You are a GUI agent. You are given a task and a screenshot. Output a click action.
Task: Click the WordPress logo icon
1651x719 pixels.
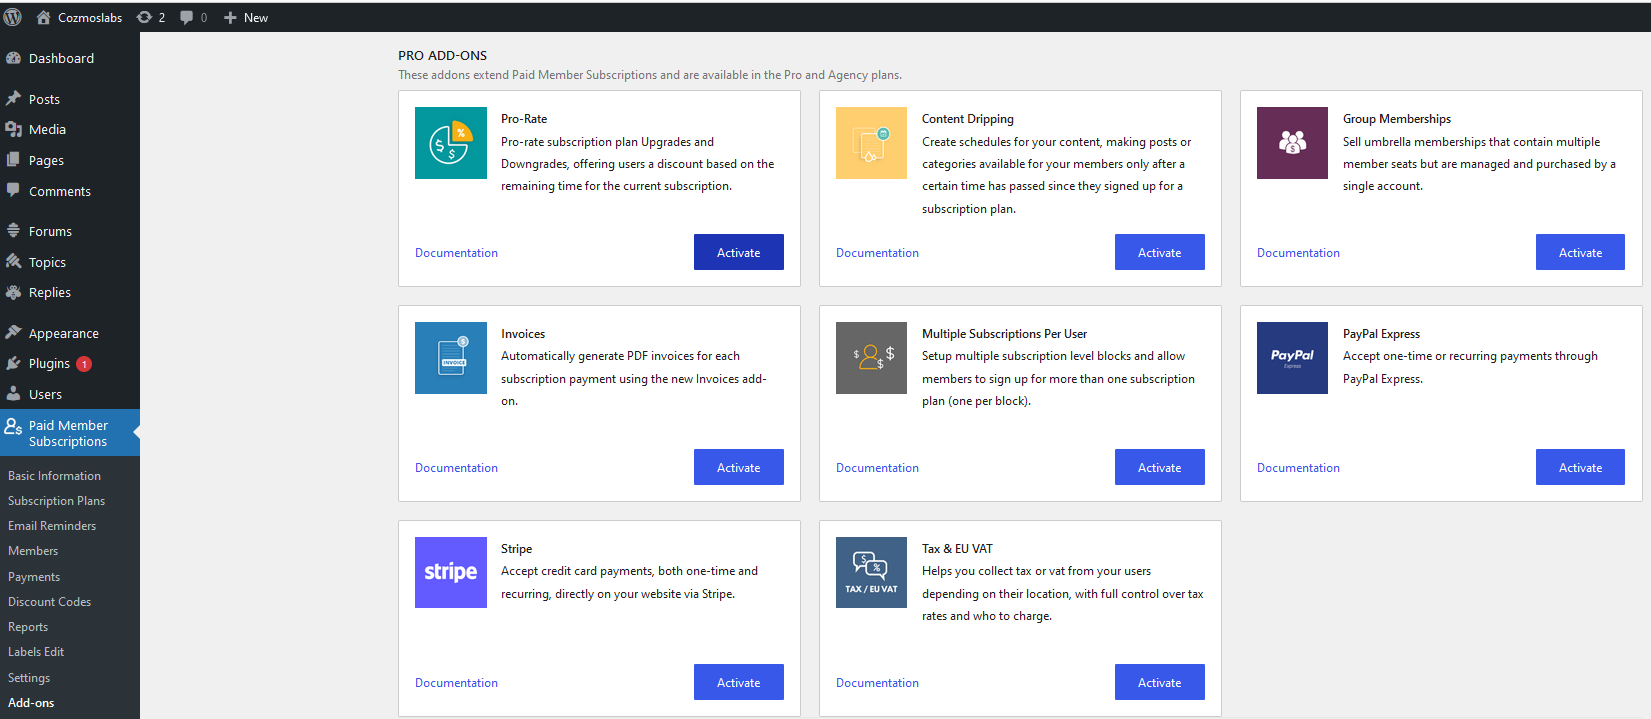(13, 17)
